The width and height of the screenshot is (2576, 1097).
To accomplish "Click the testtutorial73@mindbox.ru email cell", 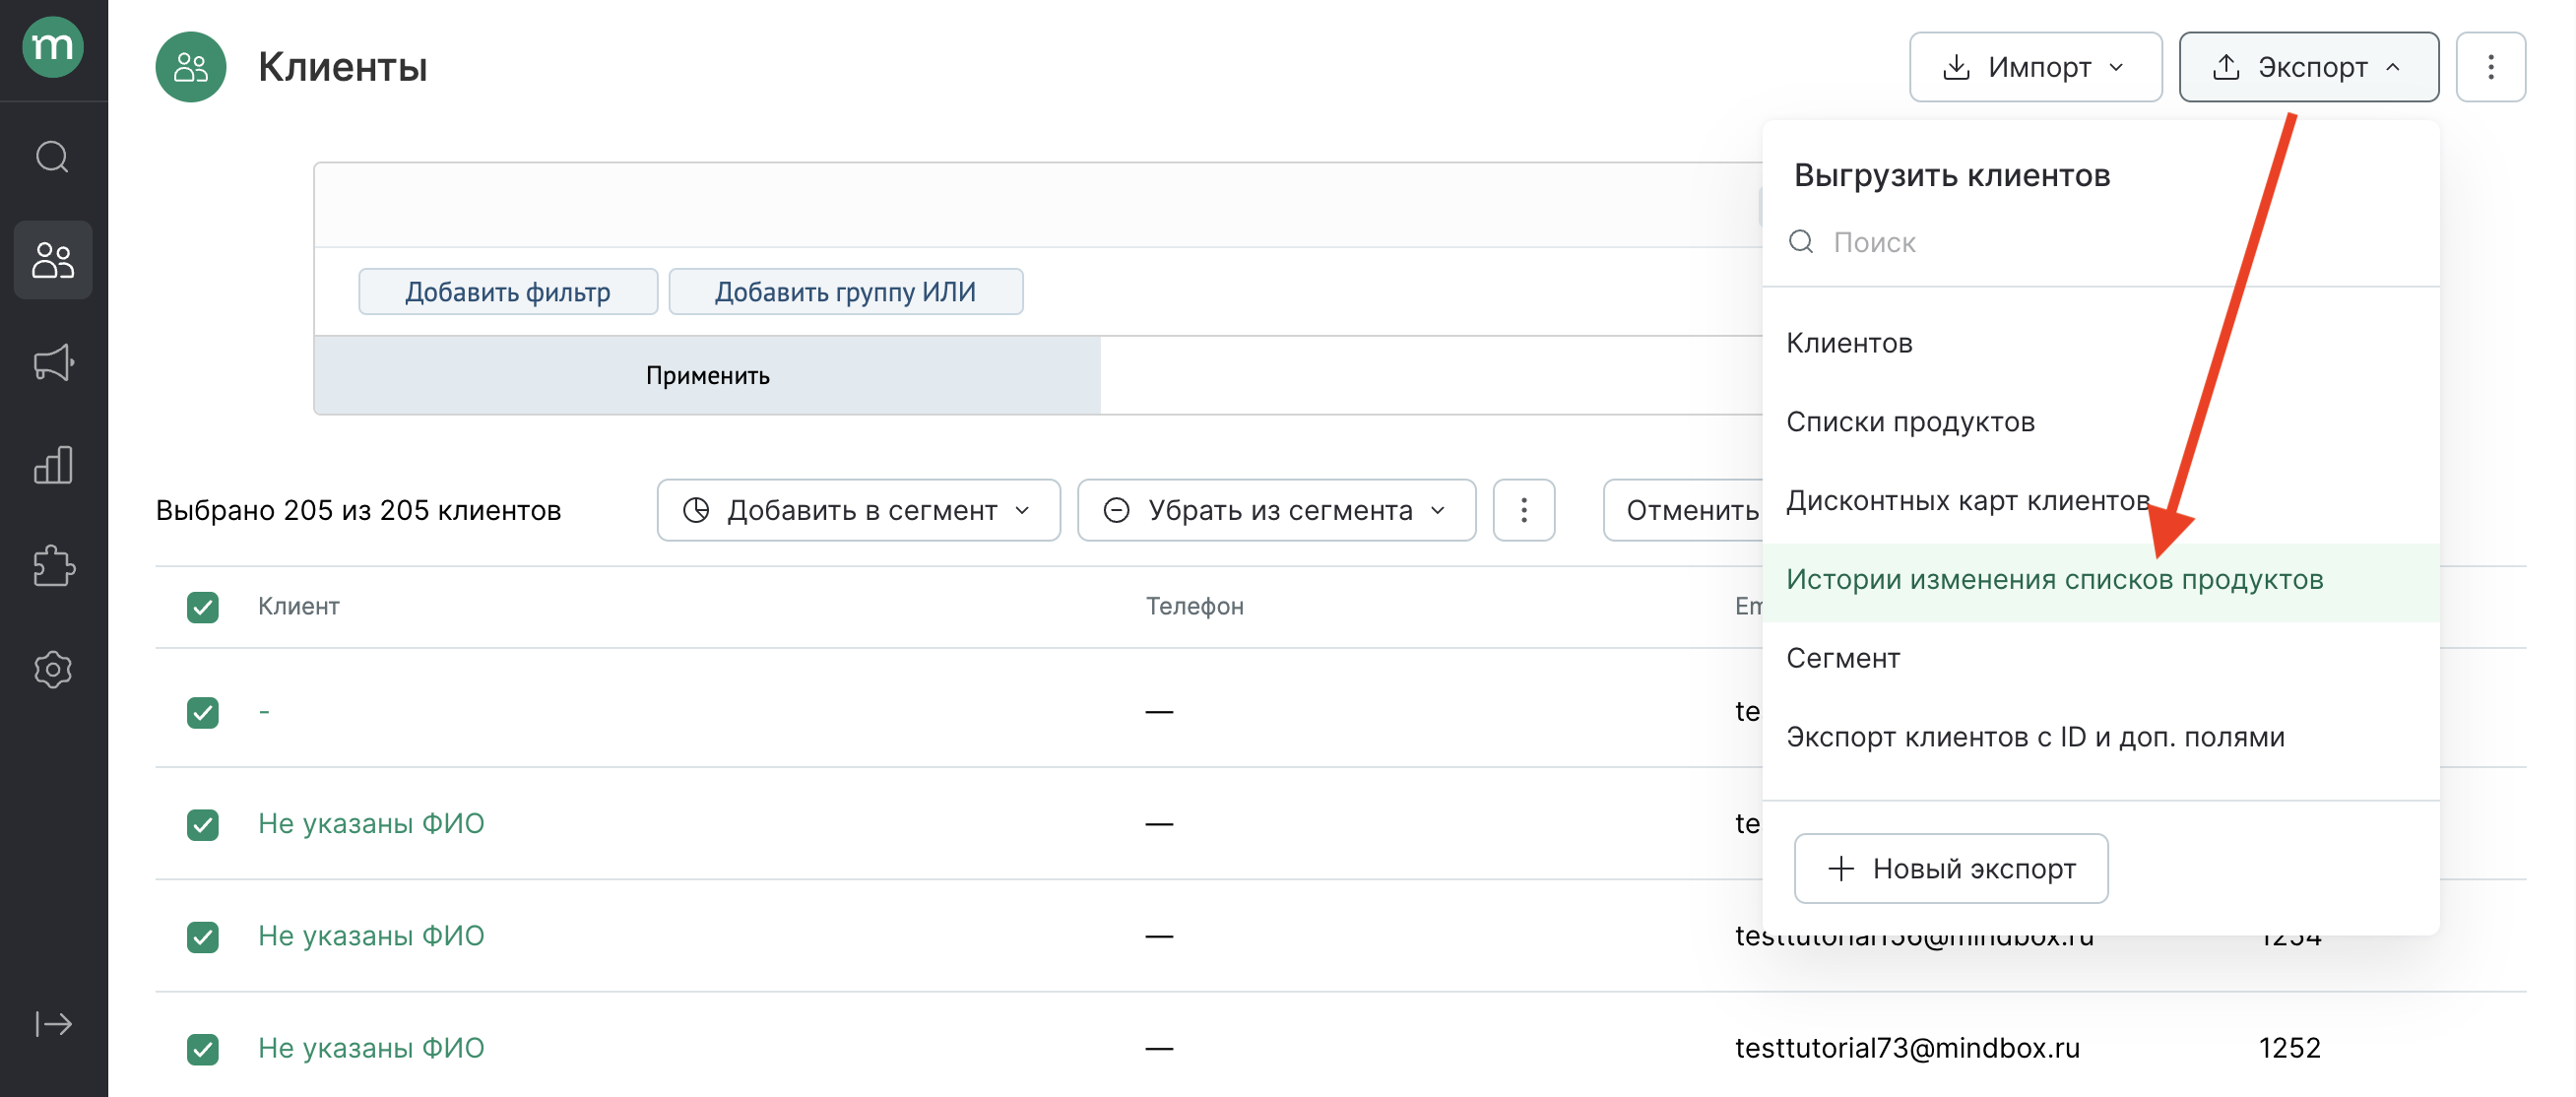I will point(1907,1047).
